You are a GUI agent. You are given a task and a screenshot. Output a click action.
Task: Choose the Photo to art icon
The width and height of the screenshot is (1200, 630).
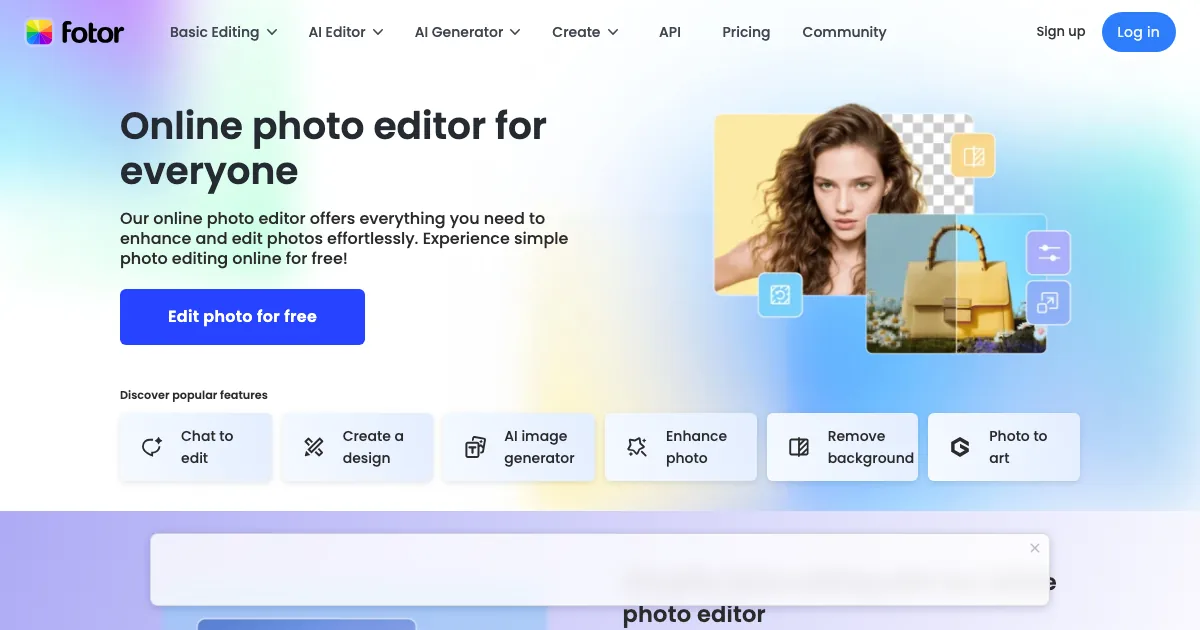pos(960,447)
